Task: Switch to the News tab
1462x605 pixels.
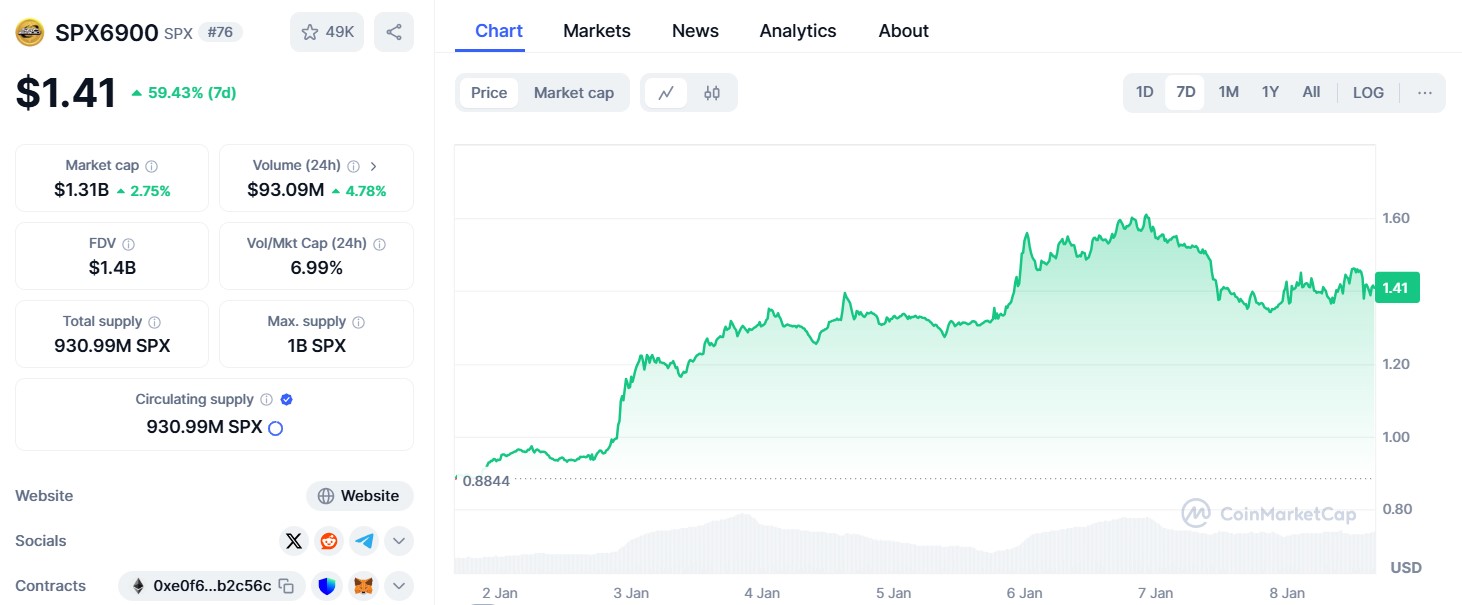Action: (x=695, y=31)
